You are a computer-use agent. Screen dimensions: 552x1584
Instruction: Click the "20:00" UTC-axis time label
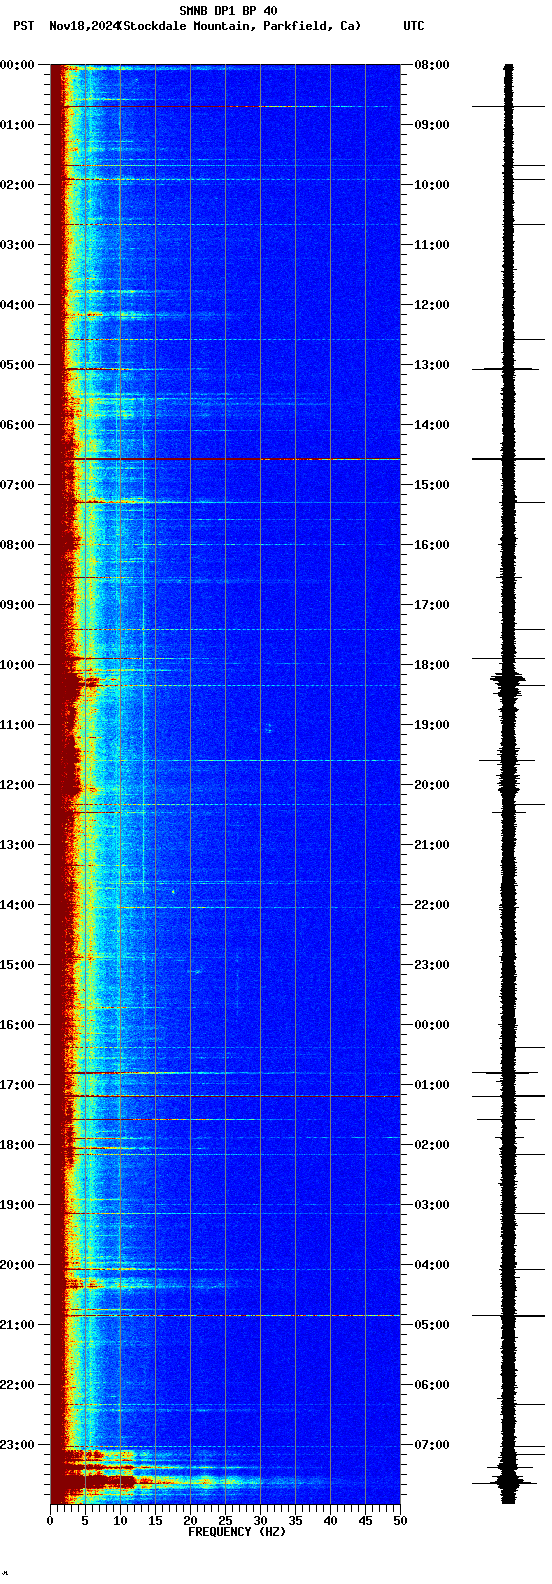pyautogui.click(x=432, y=785)
